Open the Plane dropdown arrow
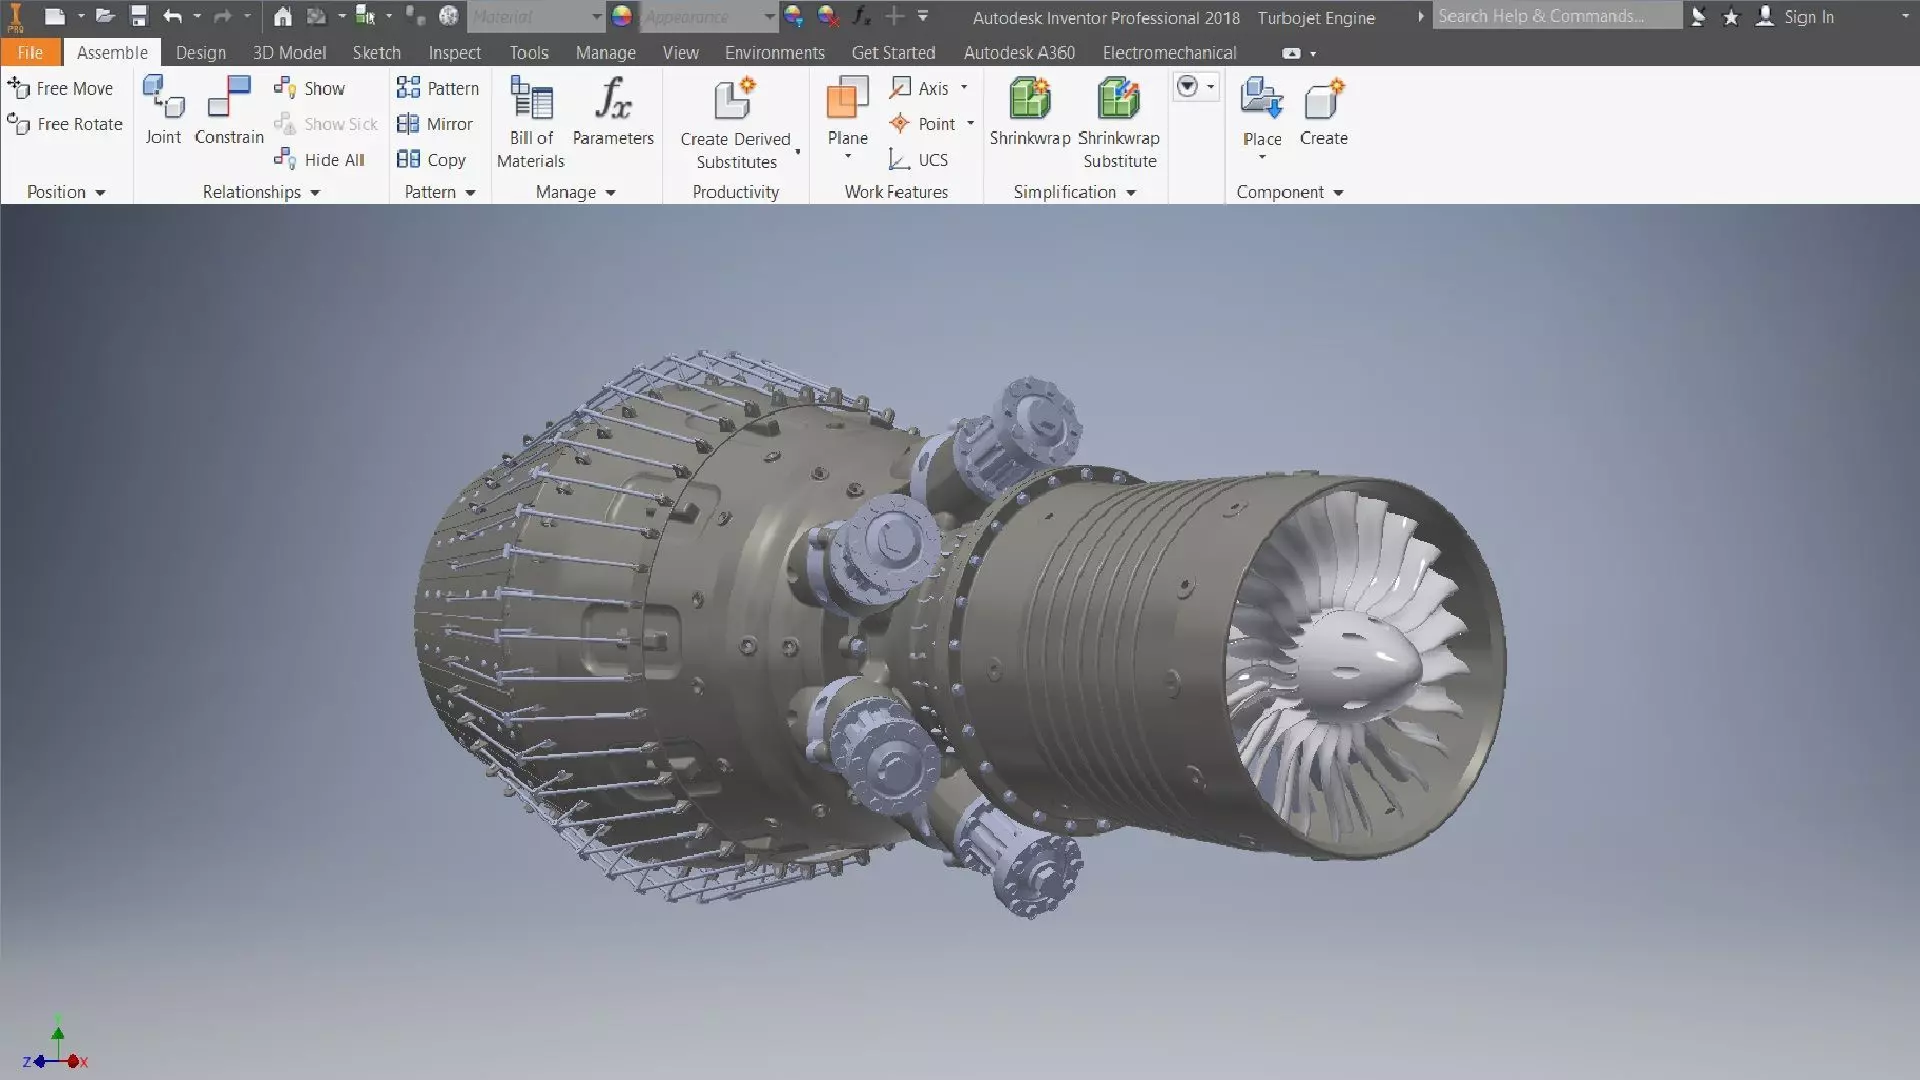1920x1080 pixels. coord(847,157)
